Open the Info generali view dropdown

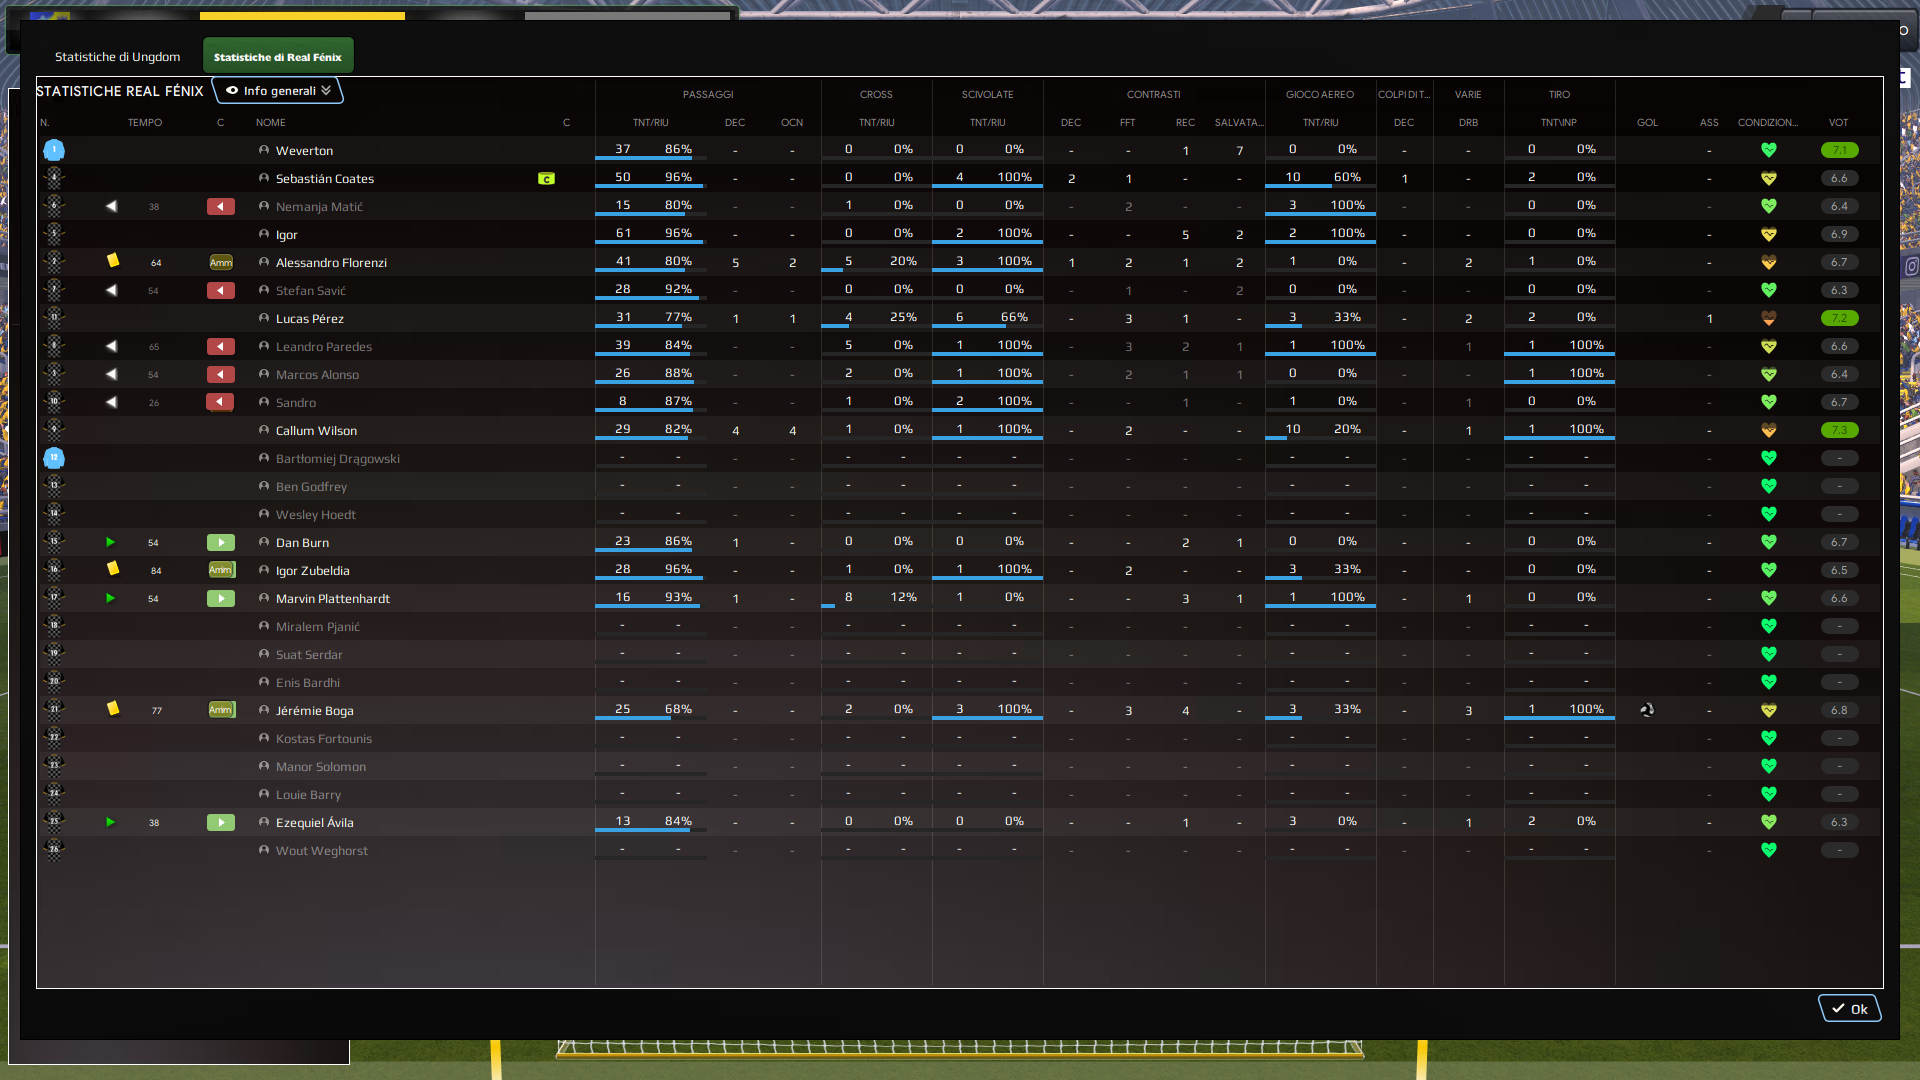[277, 91]
